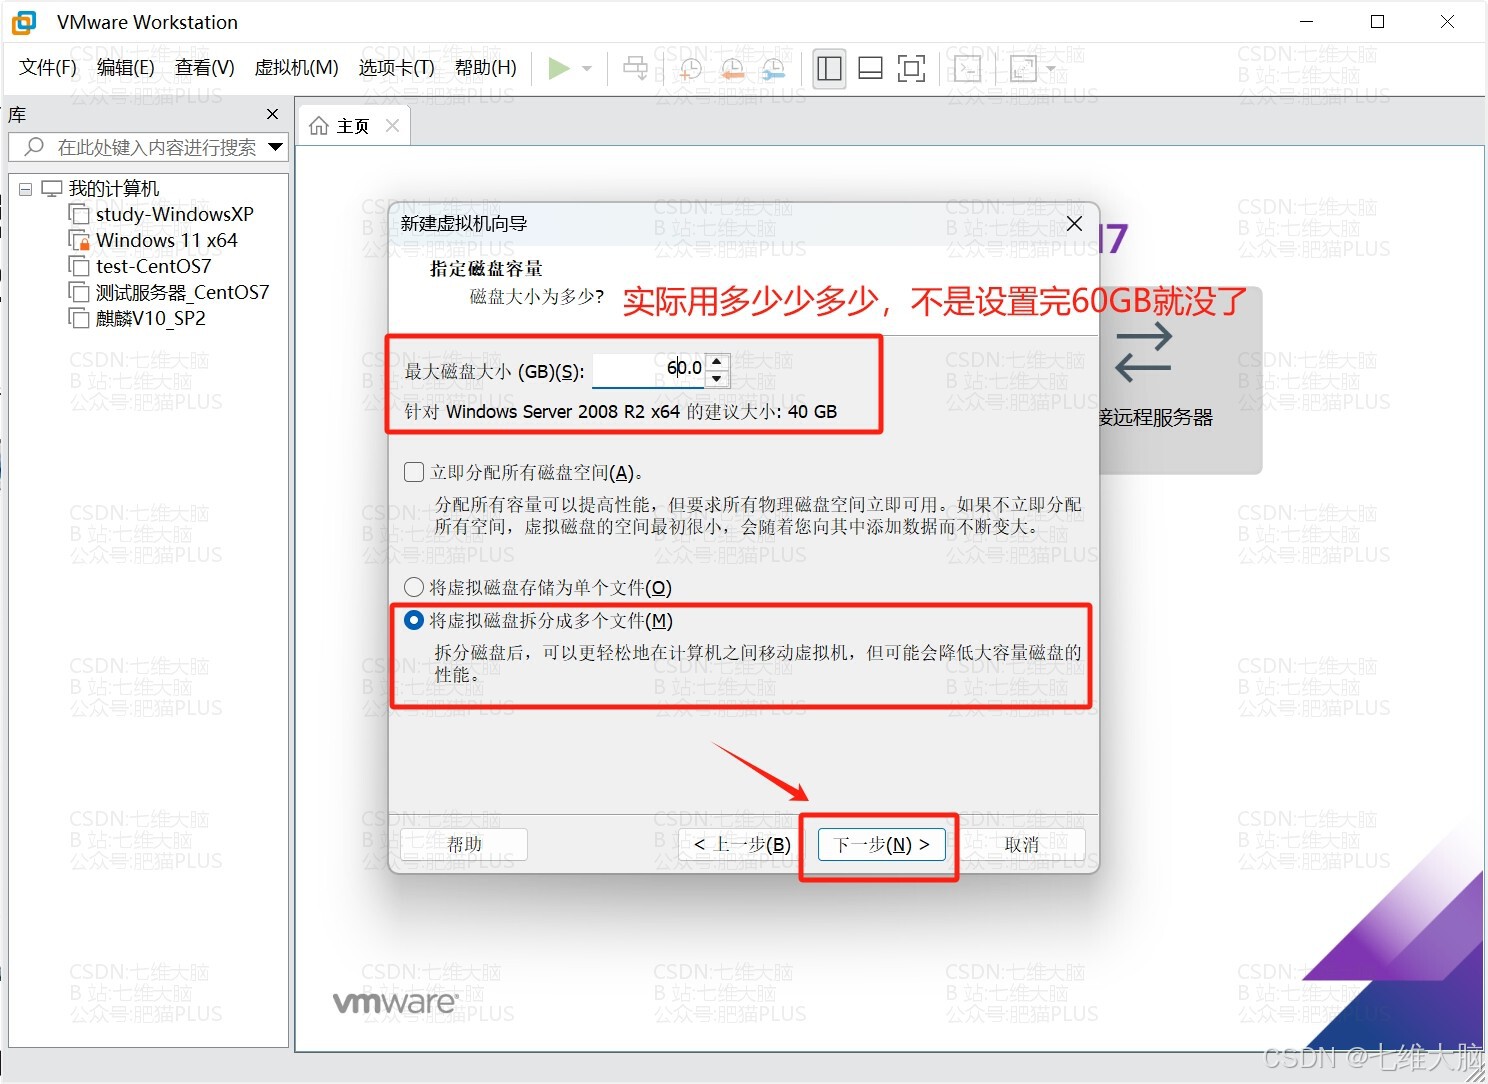Click the 帮助 button in wizard
Screen dimensions: 1488x1084
[464, 844]
